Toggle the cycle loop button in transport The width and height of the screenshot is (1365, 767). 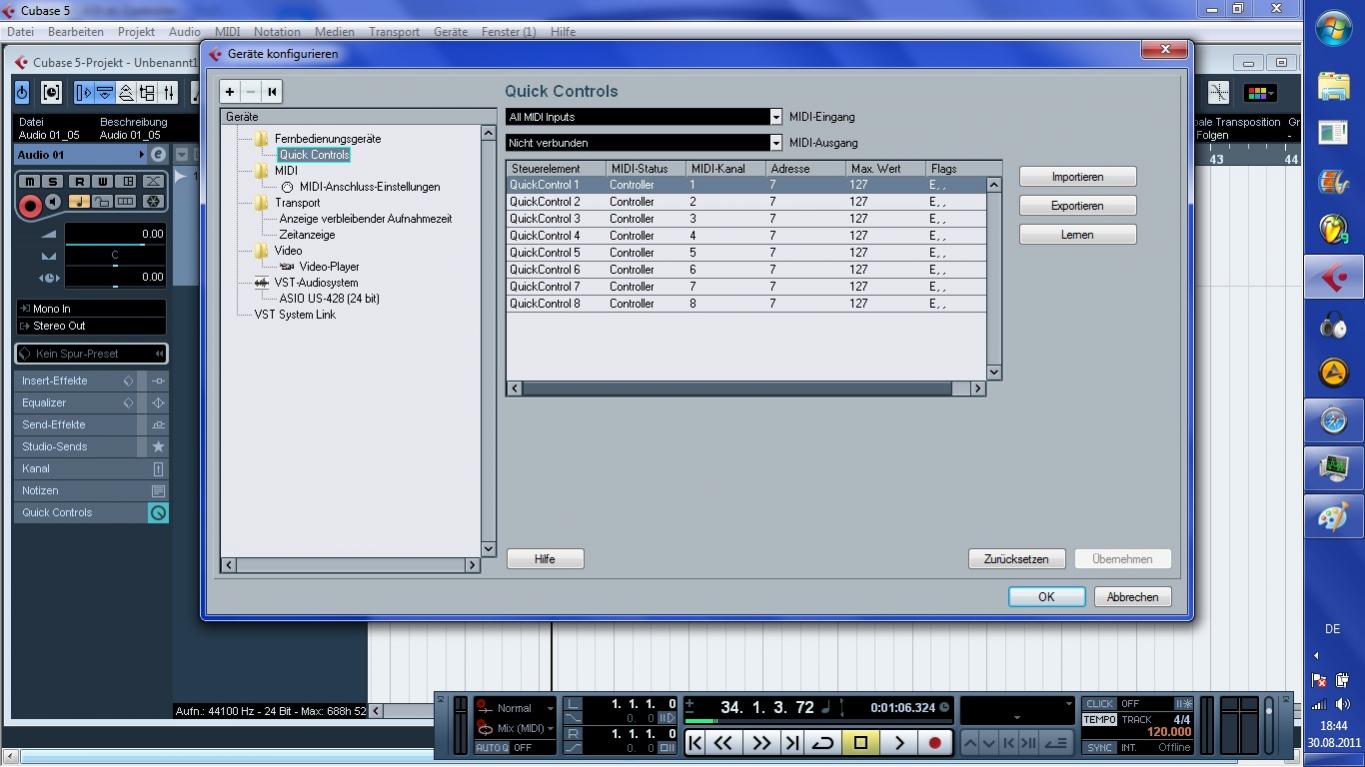click(823, 742)
